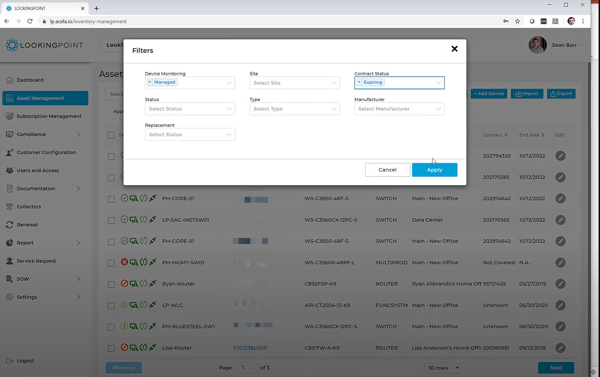Click the F3C2136L00P serial link
This screenshot has width=600, height=377.
pyautogui.click(x=250, y=348)
